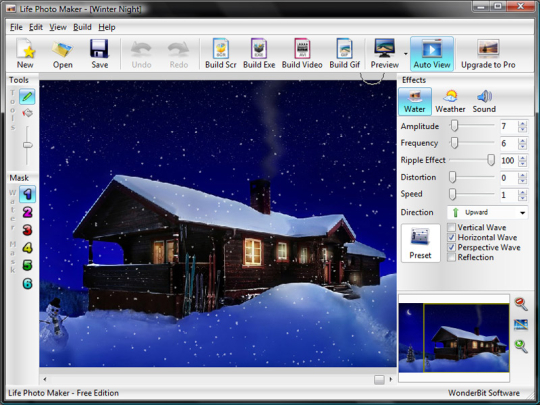Click the green zoom in magnifier
Image resolution: width=540 pixels, height=405 pixels.
[x=521, y=346]
